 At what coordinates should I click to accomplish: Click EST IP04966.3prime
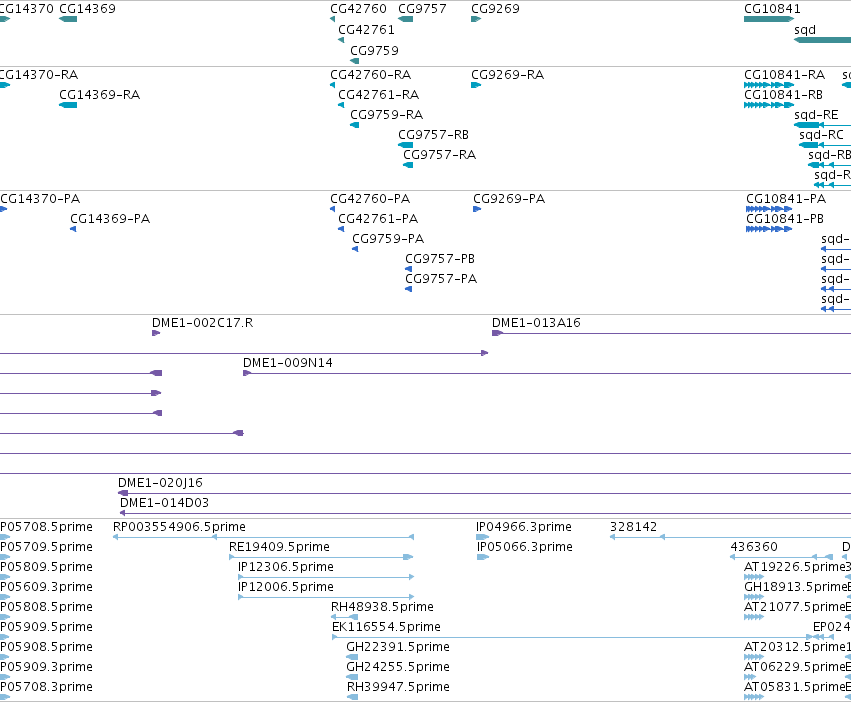pyautogui.click(x=524, y=527)
